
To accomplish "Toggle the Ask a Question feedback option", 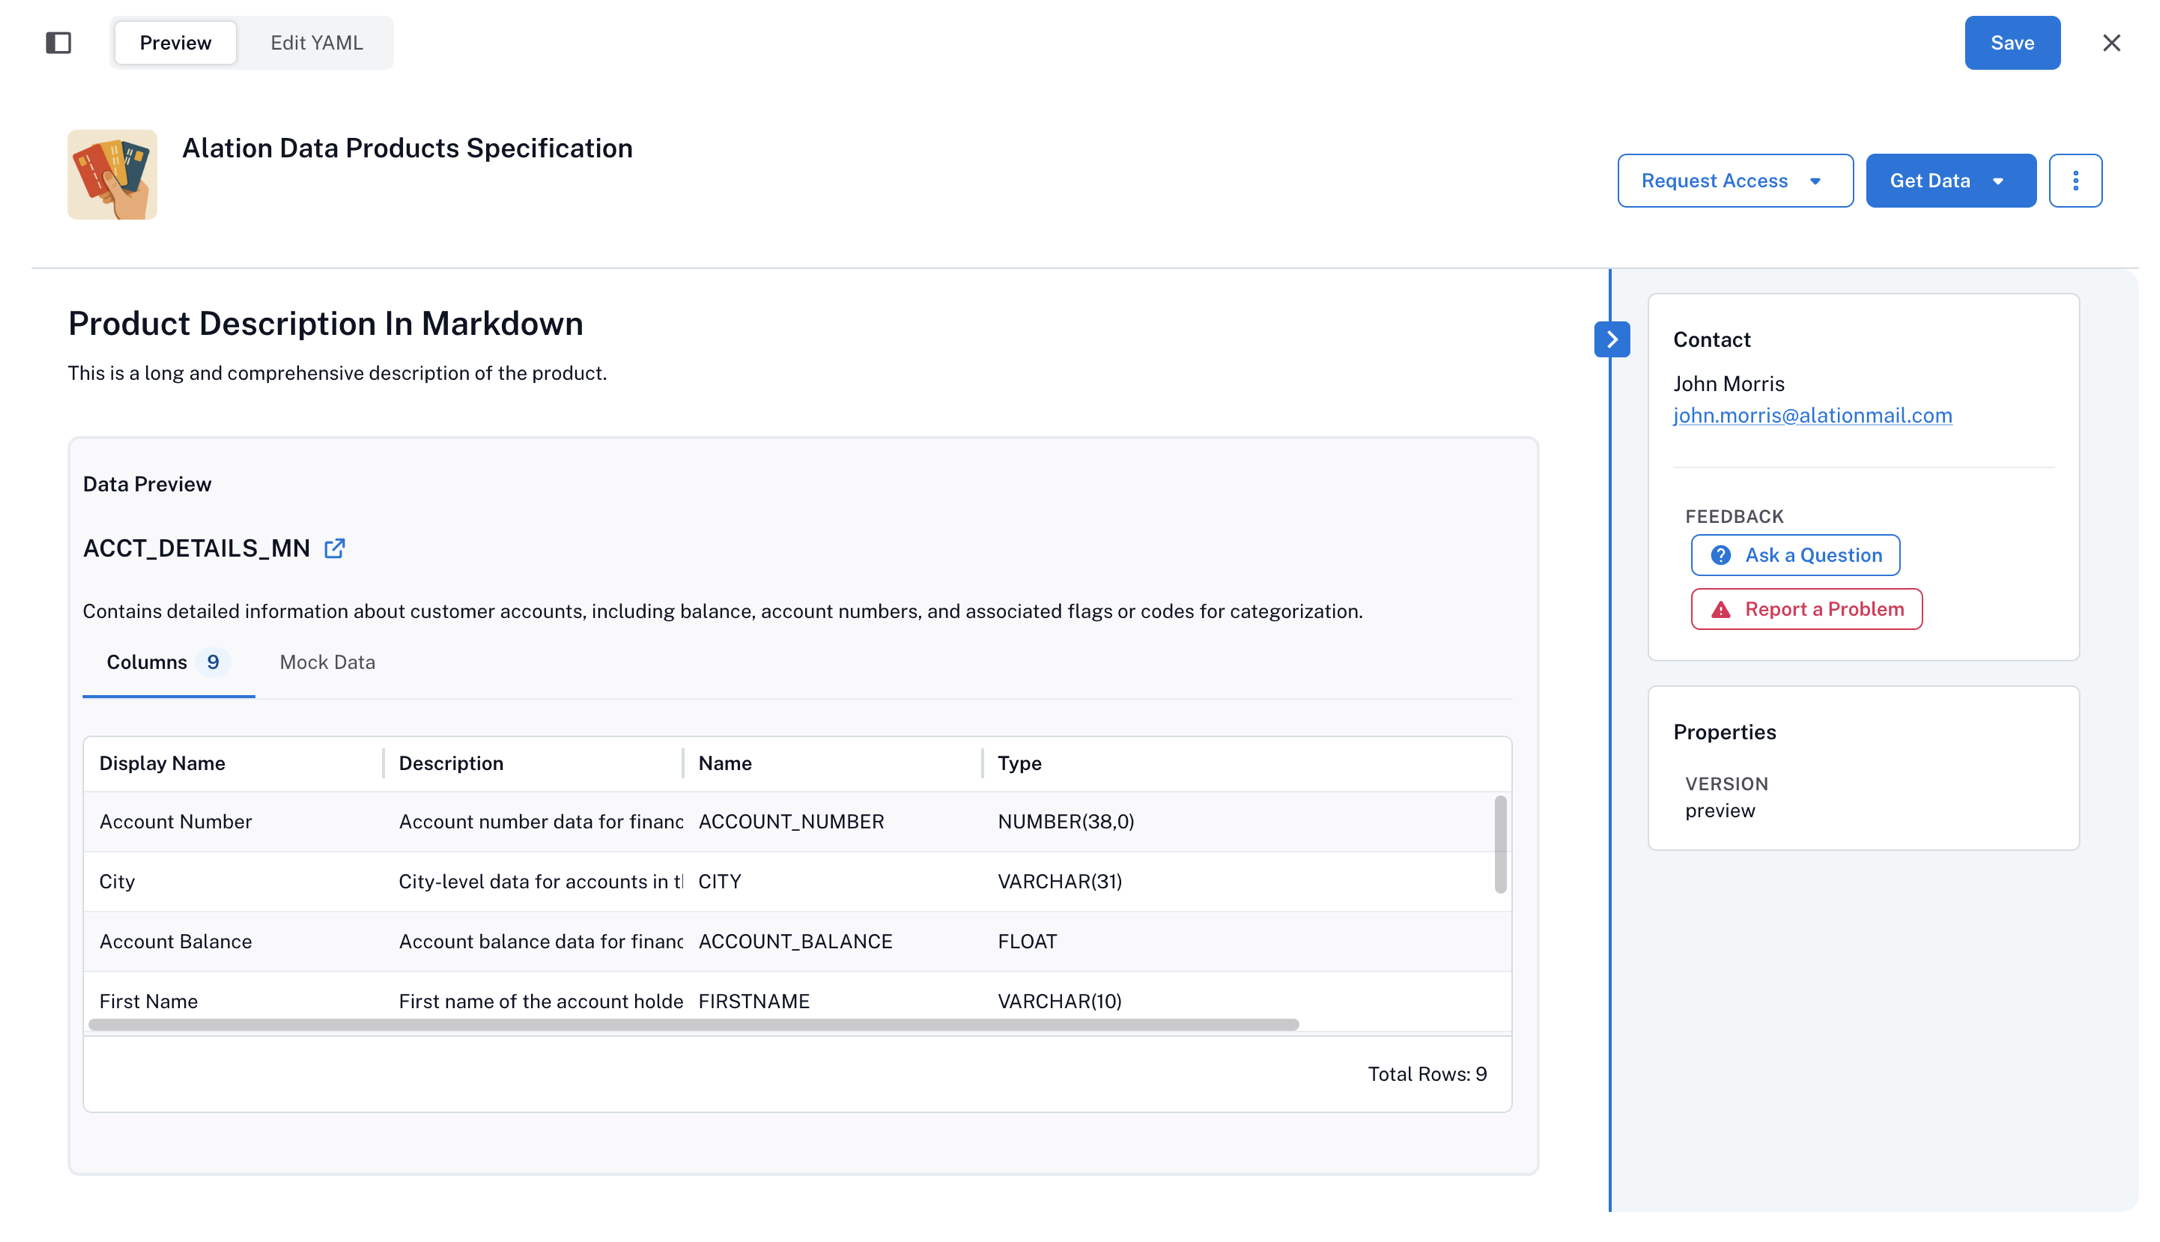I will click(1794, 555).
